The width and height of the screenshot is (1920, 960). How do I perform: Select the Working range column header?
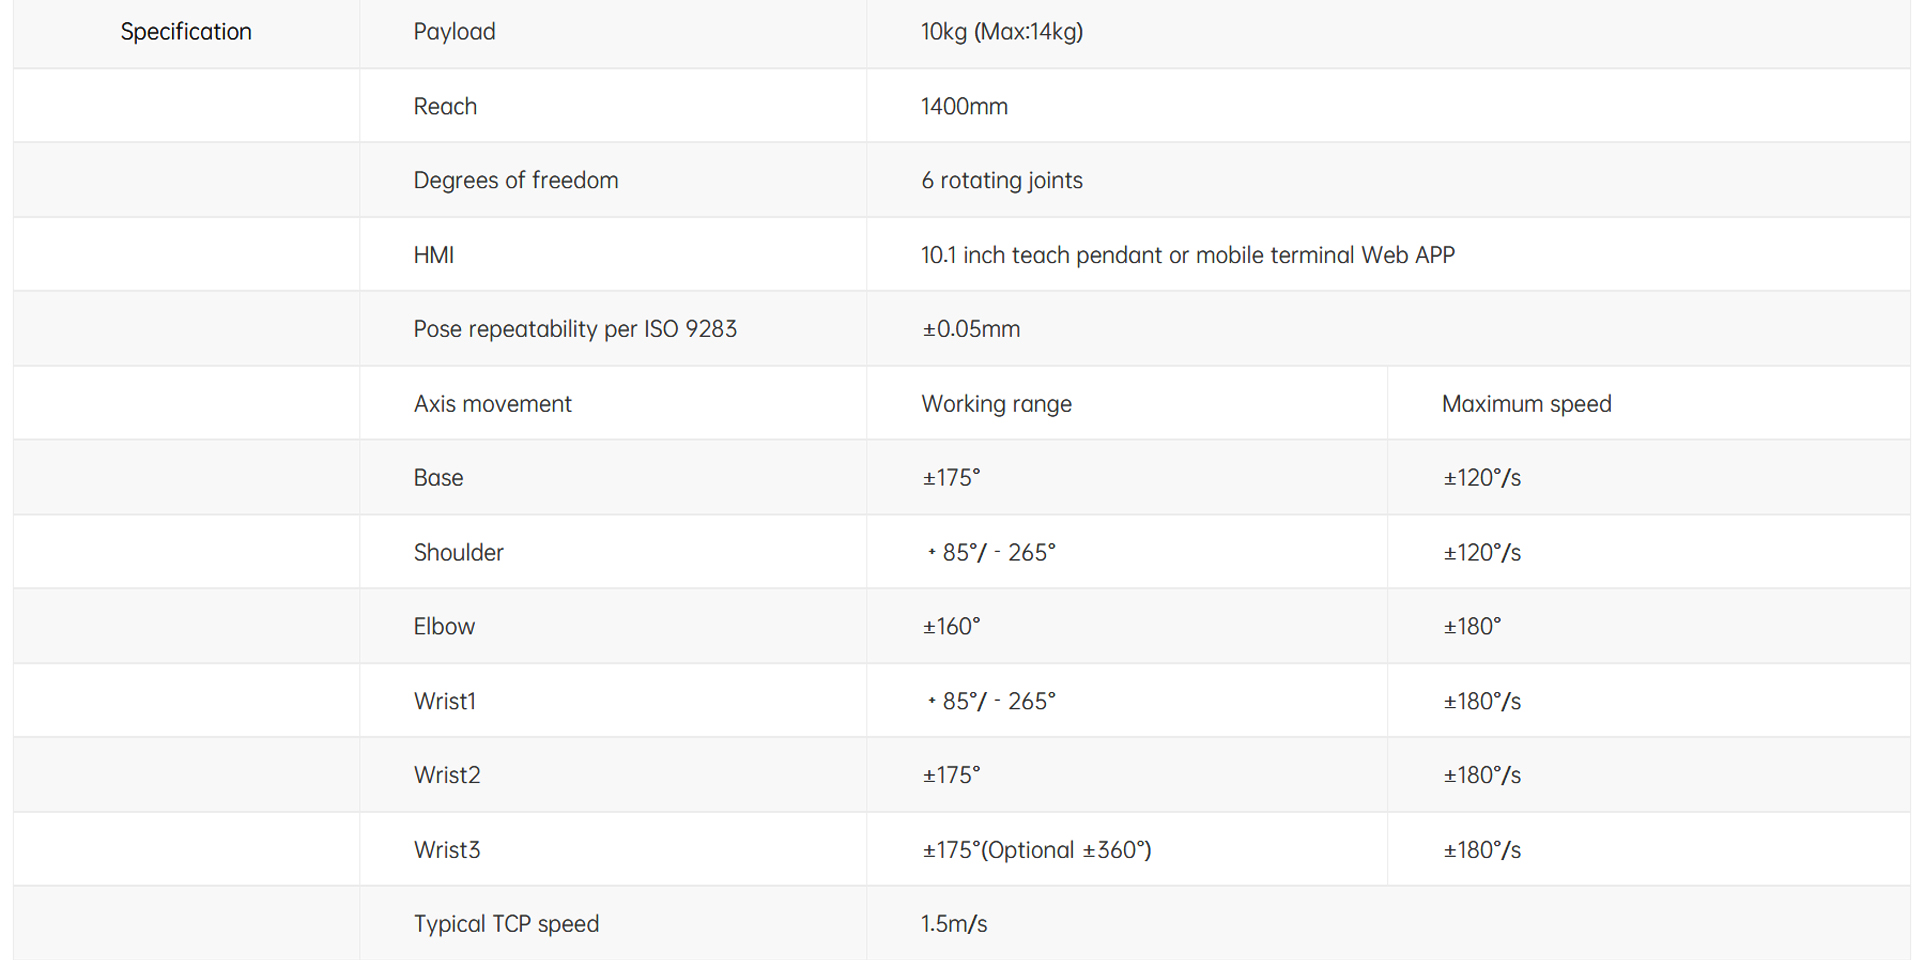tap(996, 404)
